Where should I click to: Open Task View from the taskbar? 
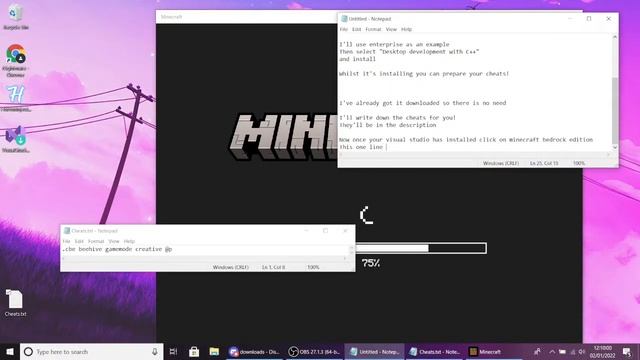(173, 351)
